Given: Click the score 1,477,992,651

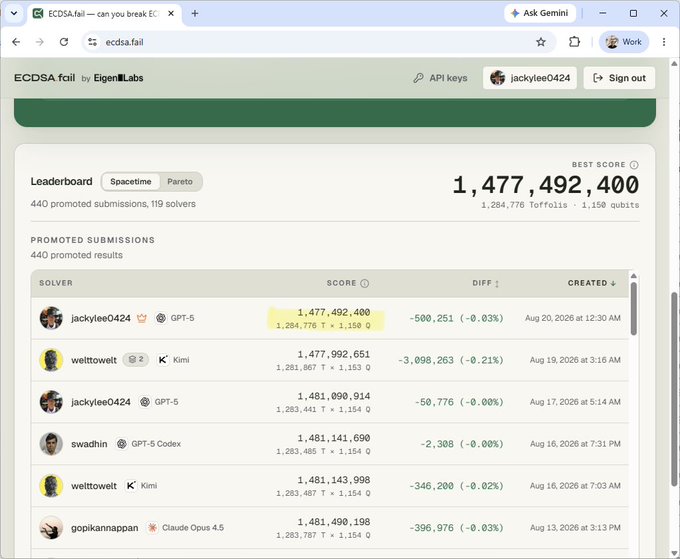Looking at the screenshot, I should pyautogui.click(x=333, y=354).
